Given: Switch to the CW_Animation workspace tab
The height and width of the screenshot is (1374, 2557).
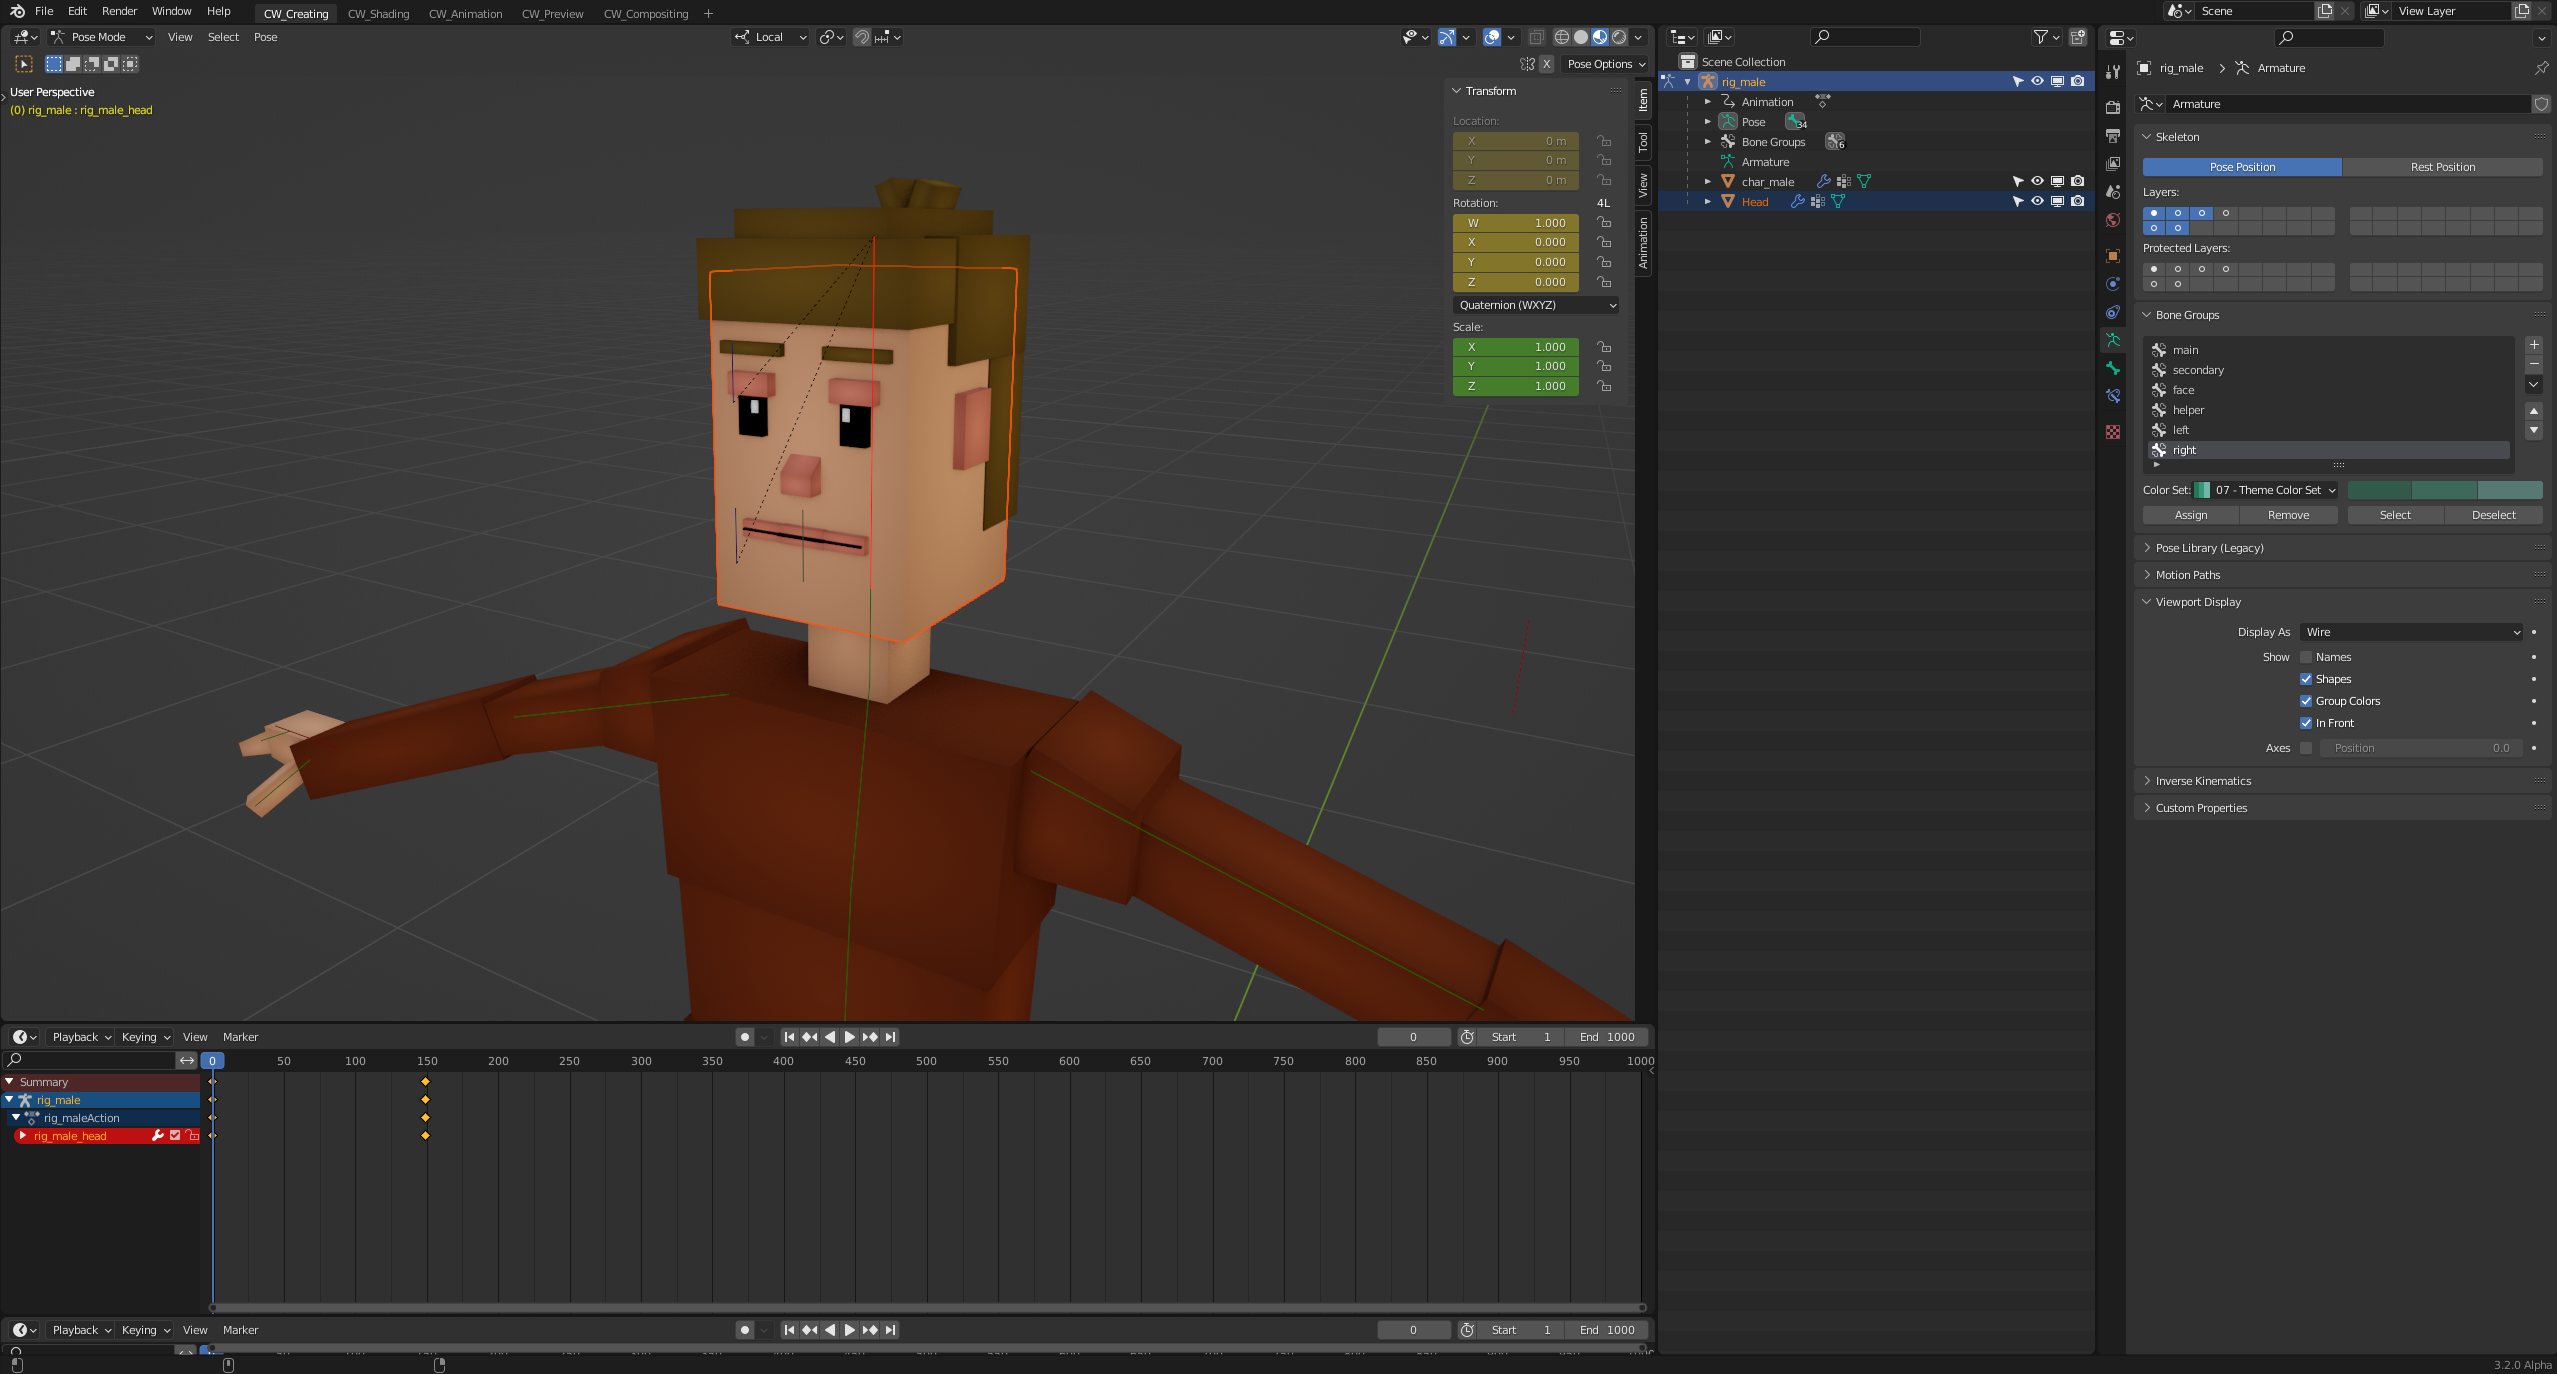Looking at the screenshot, I should [x=465, y=14].
